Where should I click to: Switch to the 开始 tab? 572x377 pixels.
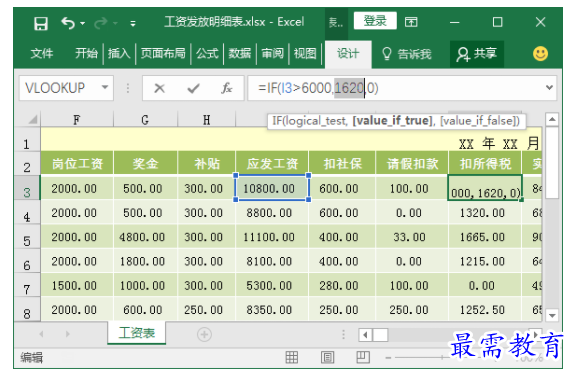click(x=86, y=54)
